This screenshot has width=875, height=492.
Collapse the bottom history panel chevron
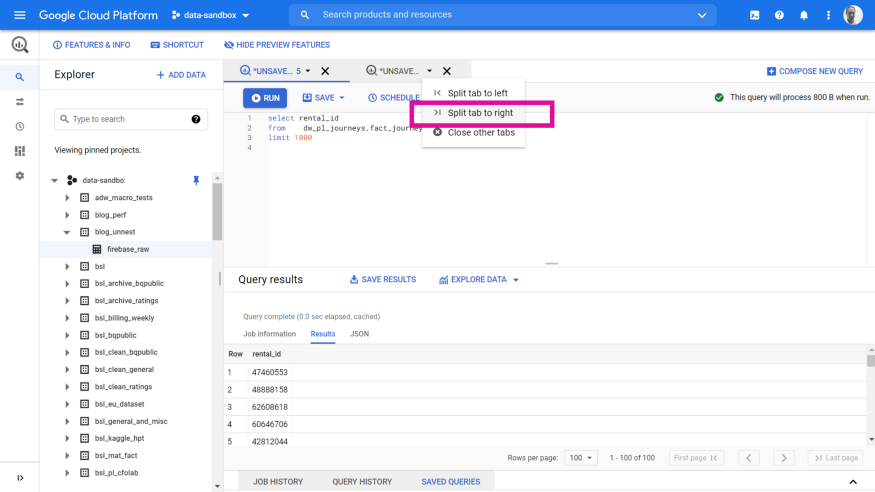pos(853,482)
